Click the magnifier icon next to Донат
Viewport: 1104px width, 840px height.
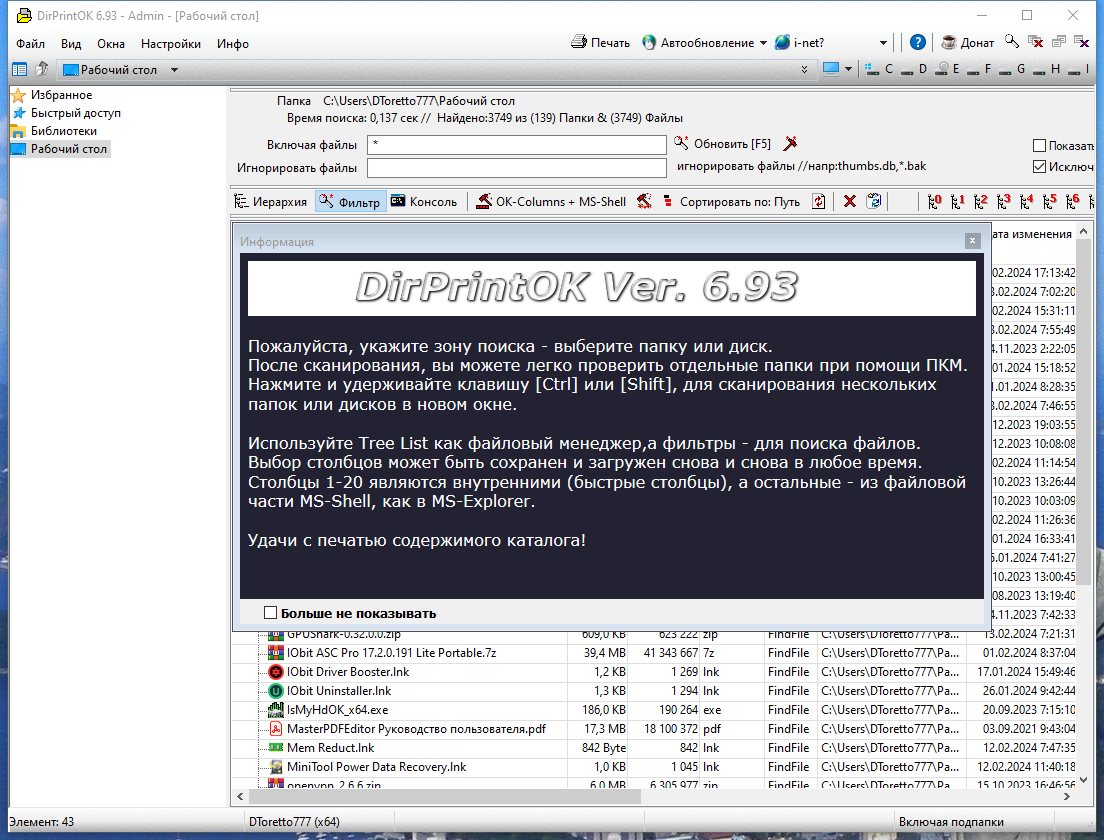[1012, 42]
